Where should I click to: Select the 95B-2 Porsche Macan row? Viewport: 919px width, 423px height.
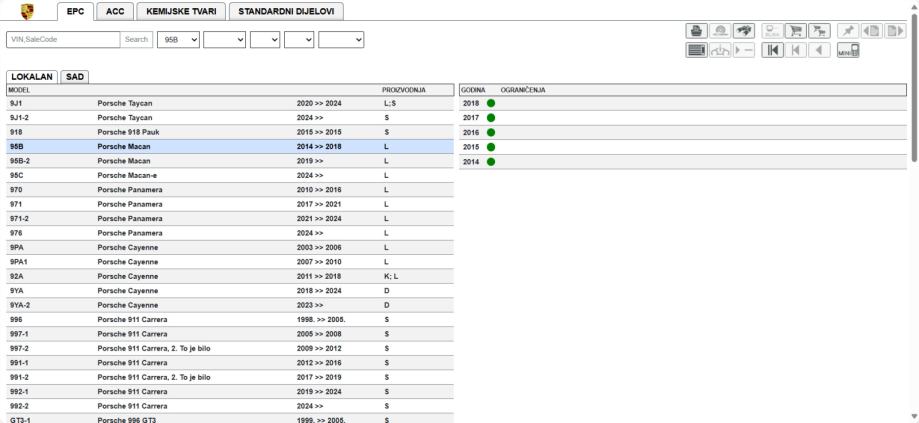pyautogui.click(x=230, y=161)
